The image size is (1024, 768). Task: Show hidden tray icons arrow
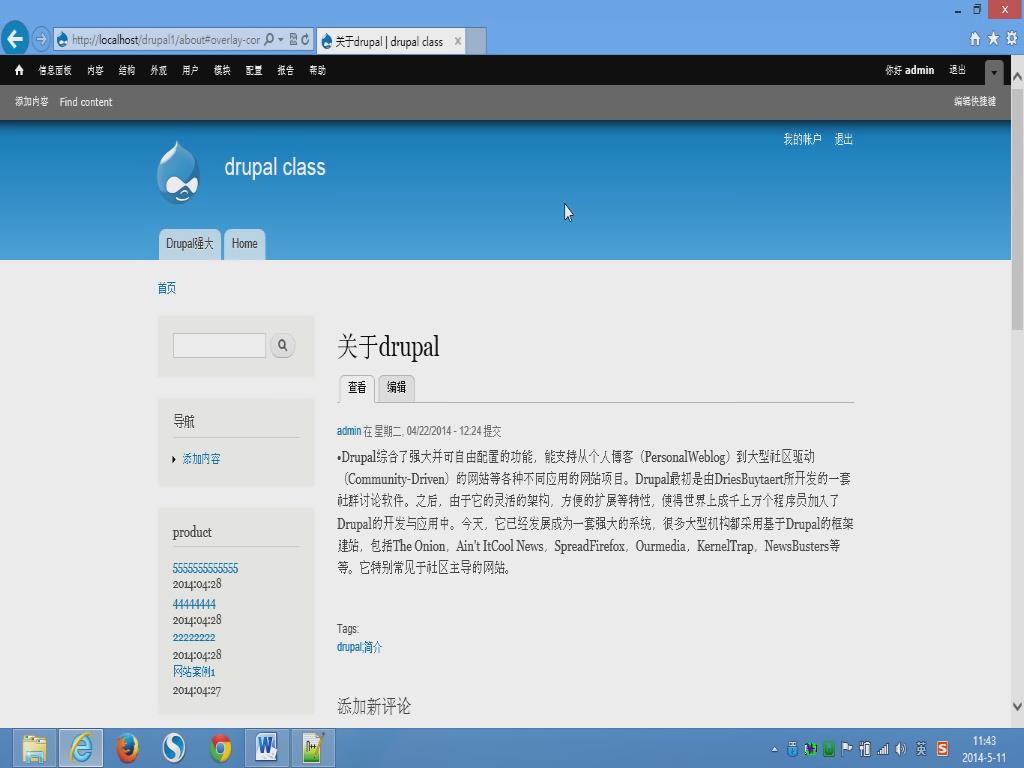pos(775,749)
